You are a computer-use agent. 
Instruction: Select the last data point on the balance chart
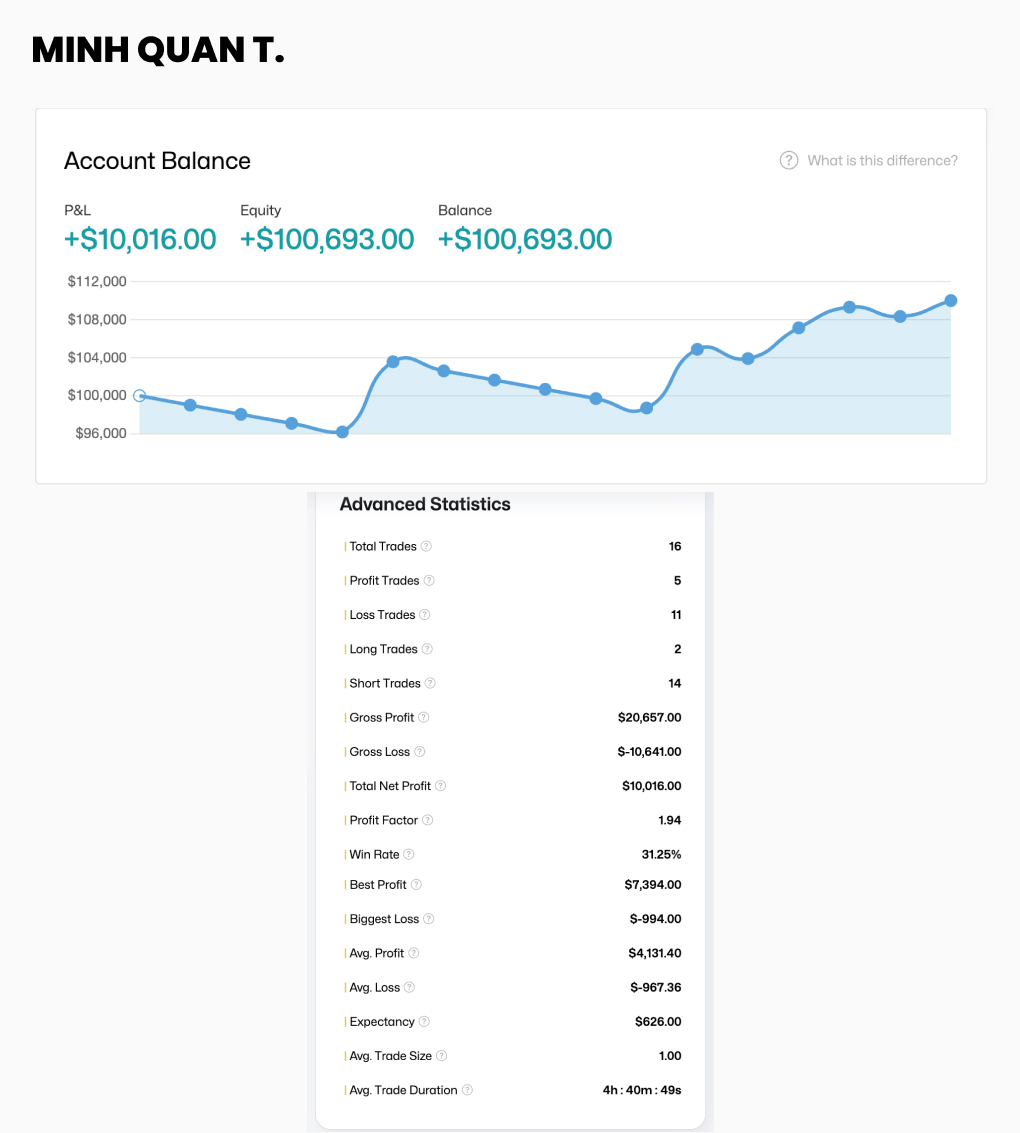[951, 300]
